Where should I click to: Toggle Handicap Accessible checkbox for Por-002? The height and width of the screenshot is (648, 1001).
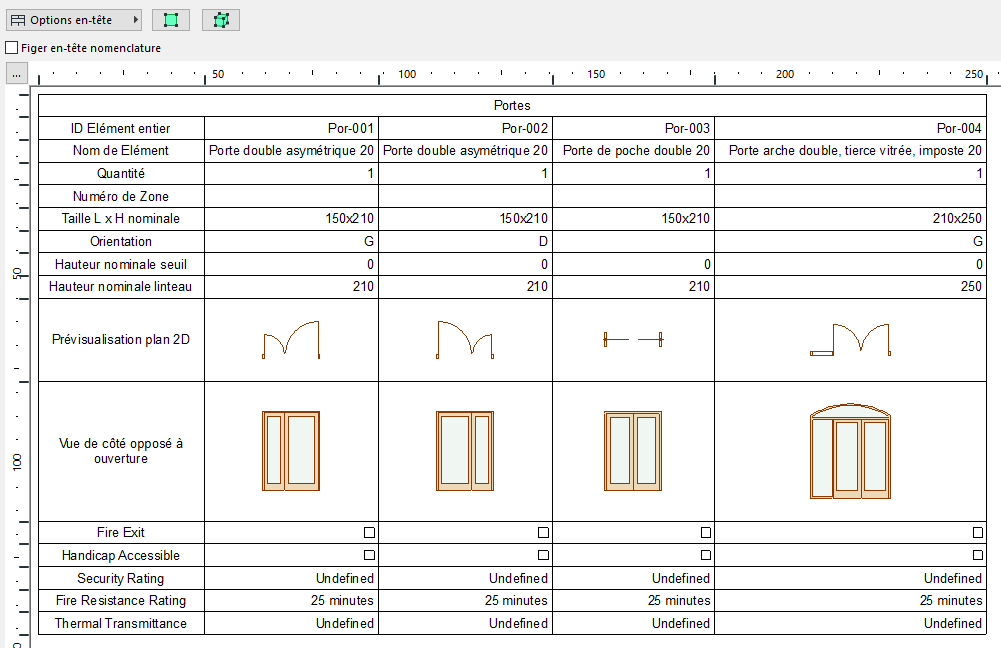pyautogui.click(x=543, y=555)
